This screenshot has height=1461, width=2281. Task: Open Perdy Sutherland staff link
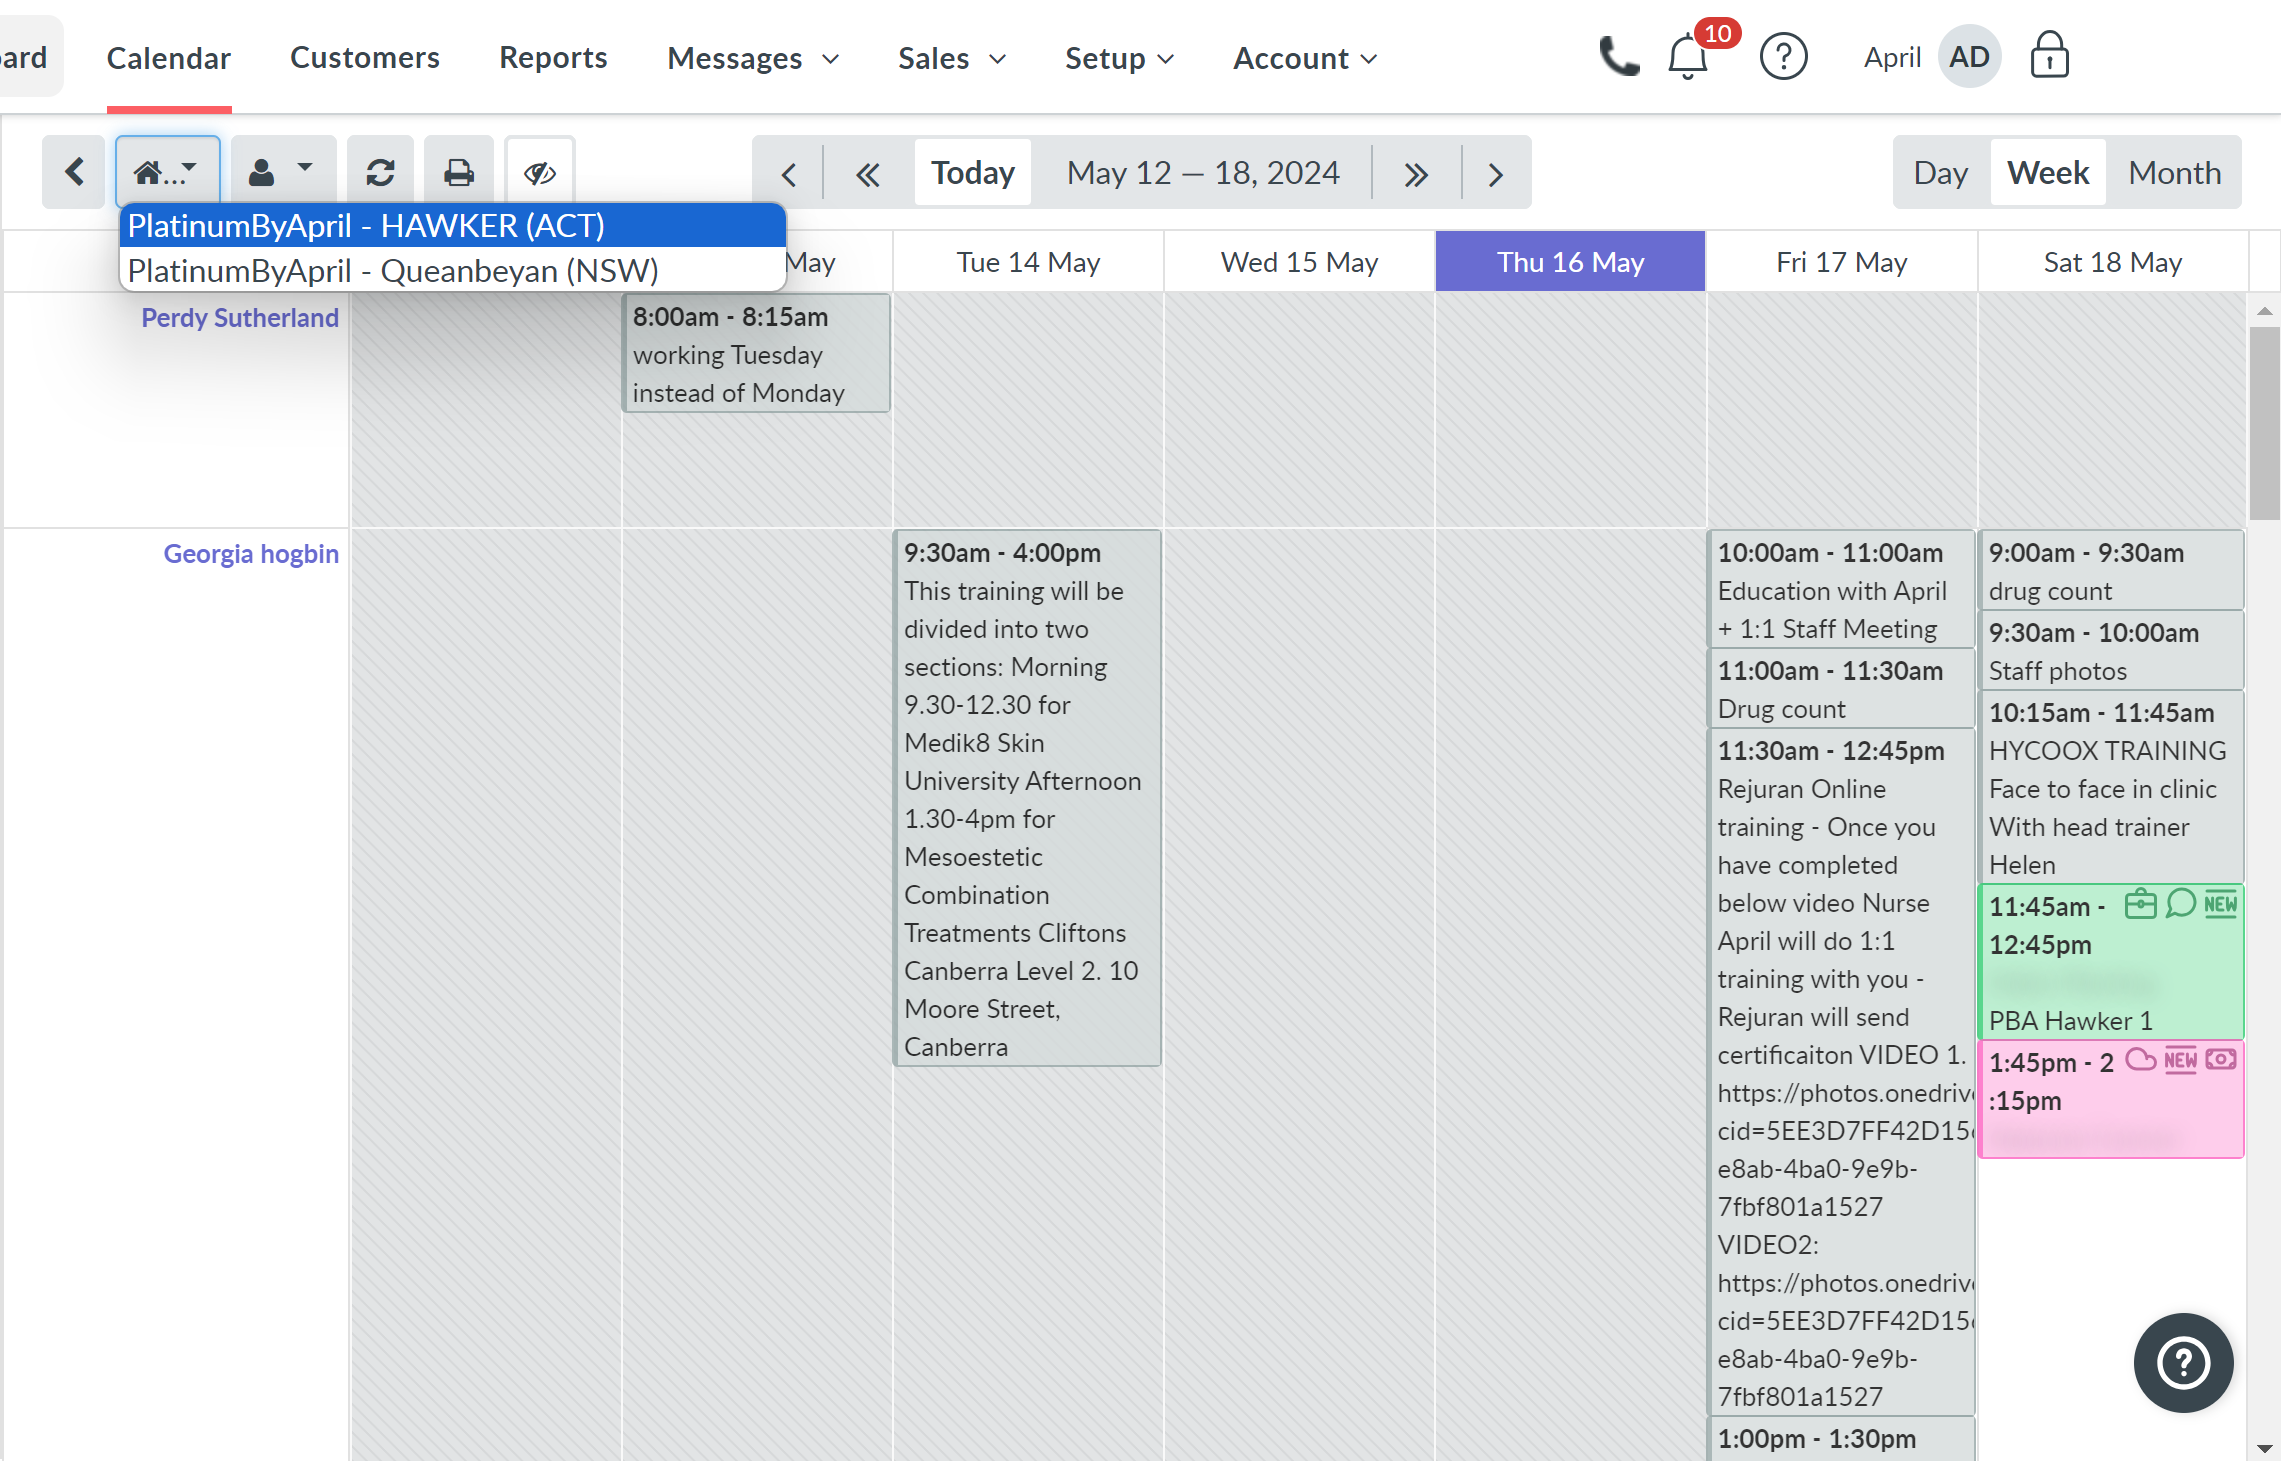click(x=240, y=318)
